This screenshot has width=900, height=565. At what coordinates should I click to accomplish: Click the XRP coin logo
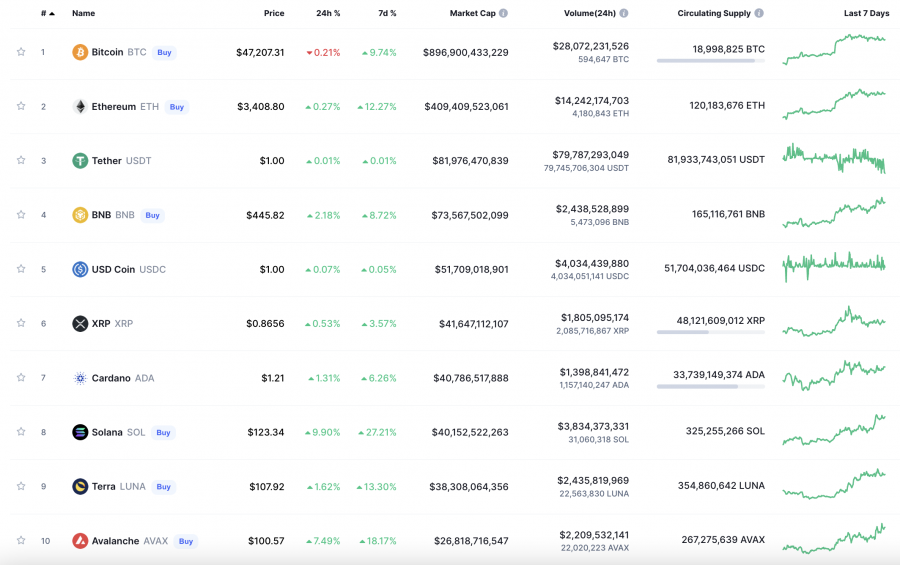tap(80, 324)
